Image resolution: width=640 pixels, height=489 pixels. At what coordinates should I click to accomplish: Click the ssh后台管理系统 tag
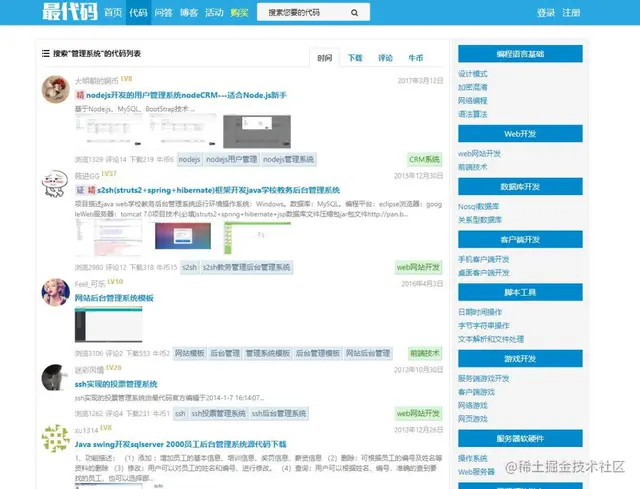pyautogui.click(x=279, y=413)
